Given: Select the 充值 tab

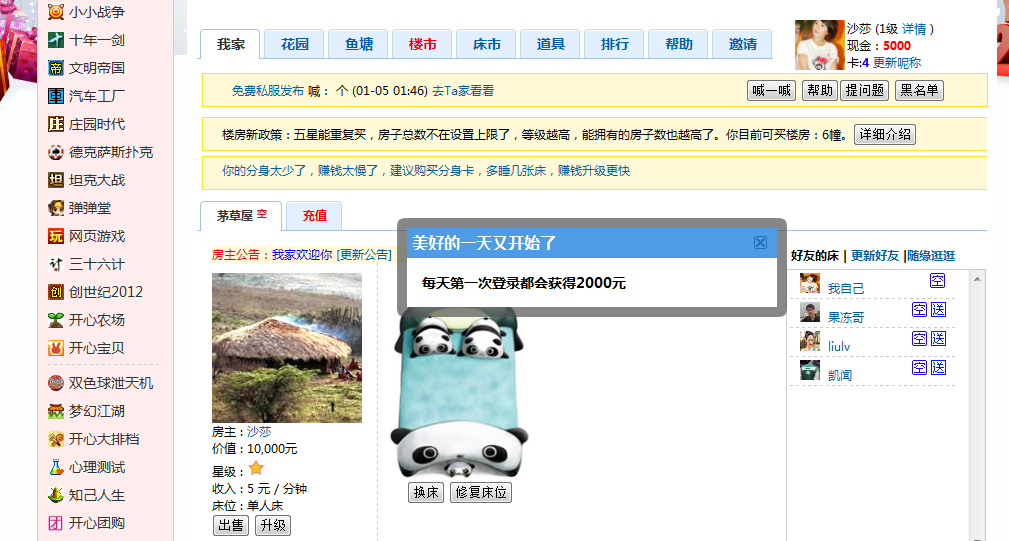Looking at the screenshot, I should 315,215.
